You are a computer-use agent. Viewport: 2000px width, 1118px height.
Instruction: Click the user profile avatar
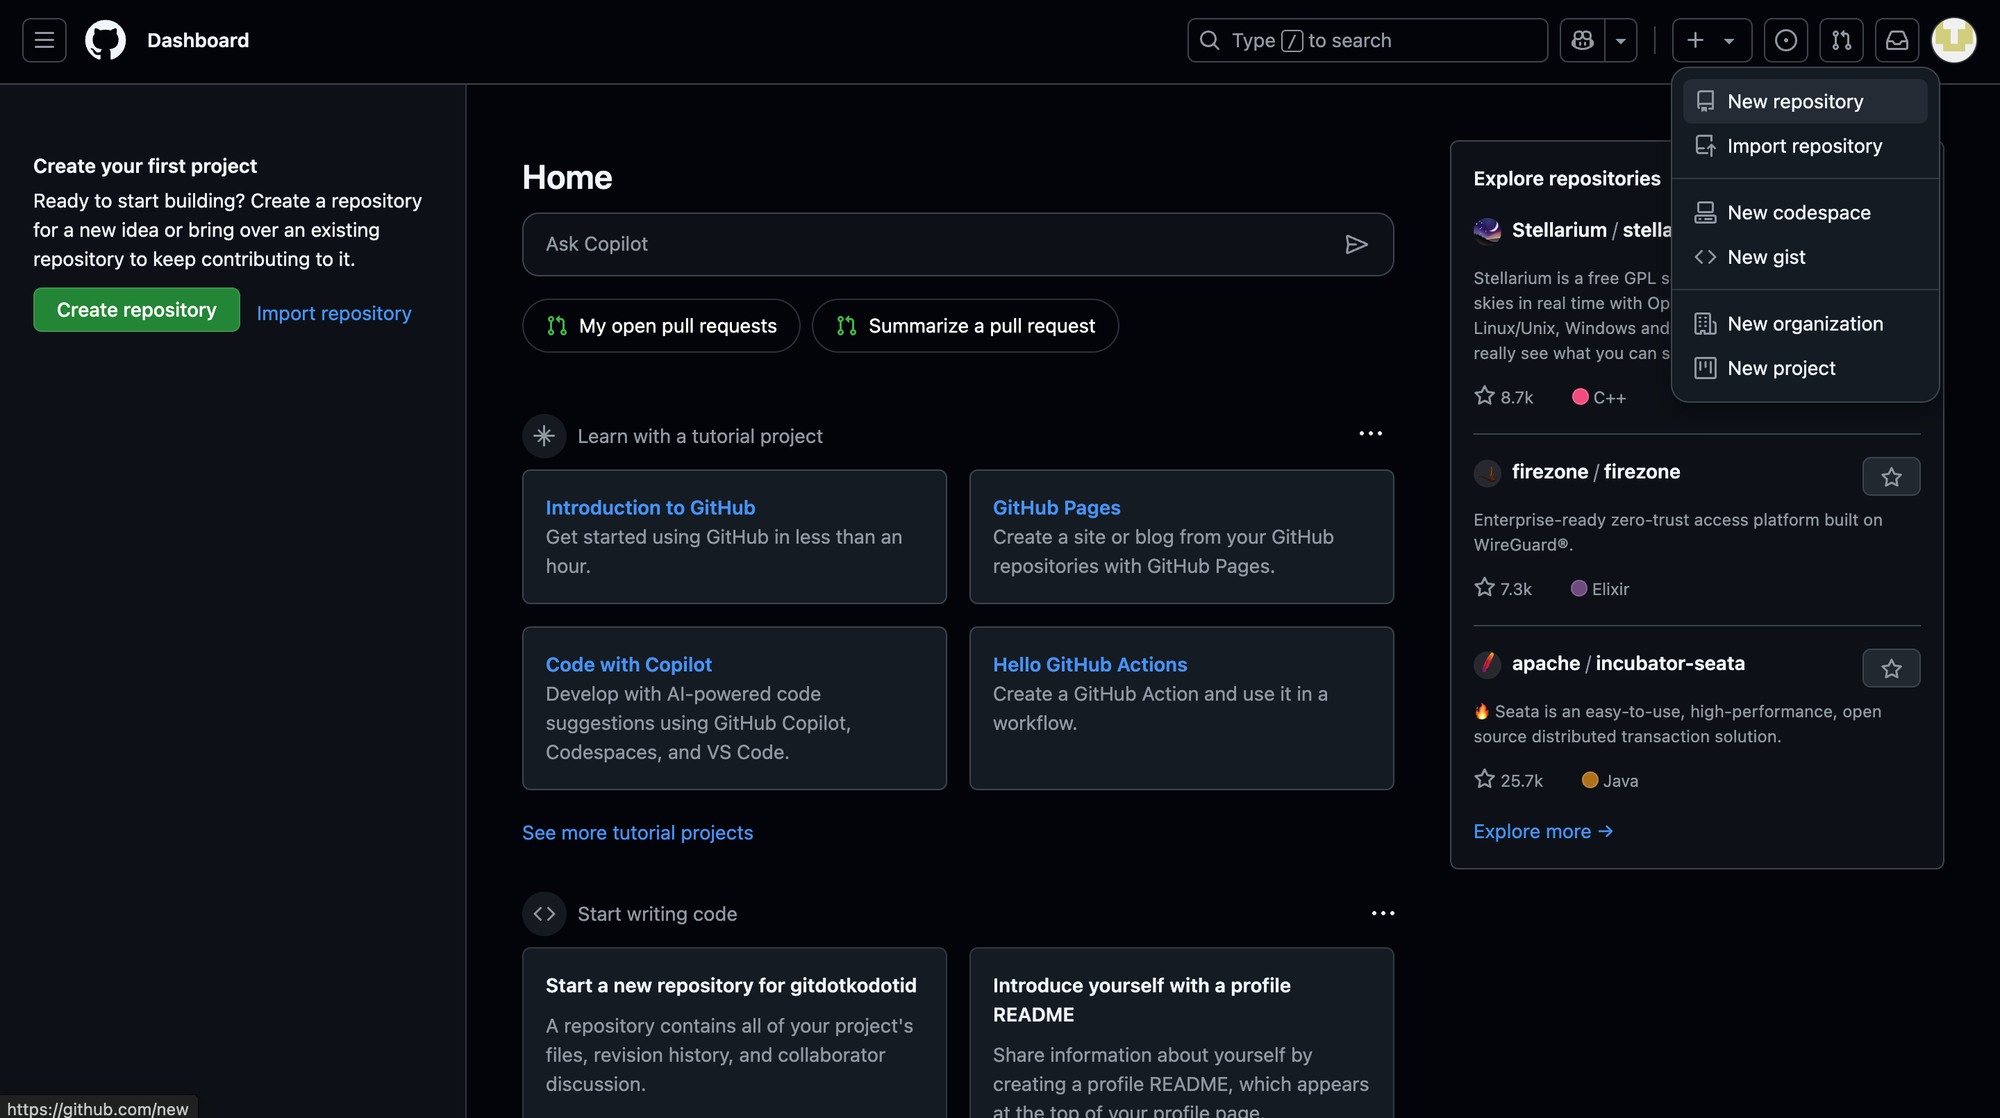[x=1953, y=40]
